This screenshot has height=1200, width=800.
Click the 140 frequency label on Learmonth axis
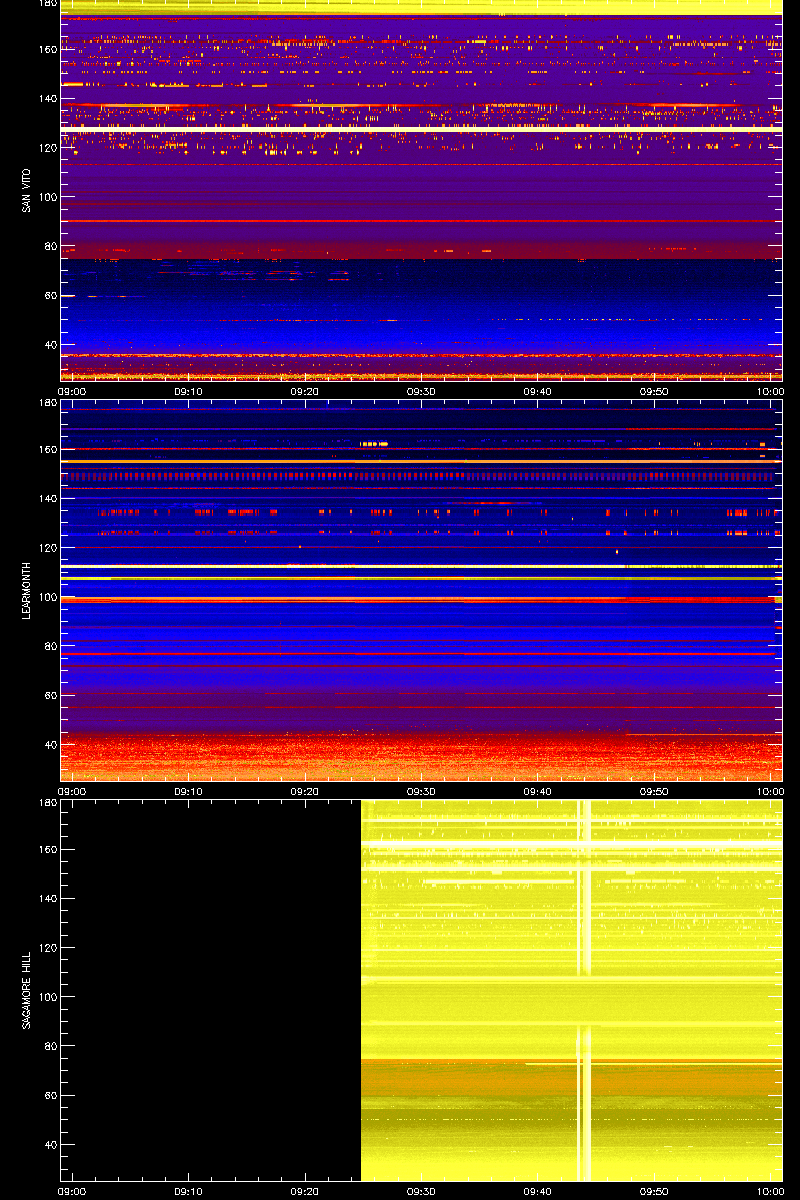47,499
